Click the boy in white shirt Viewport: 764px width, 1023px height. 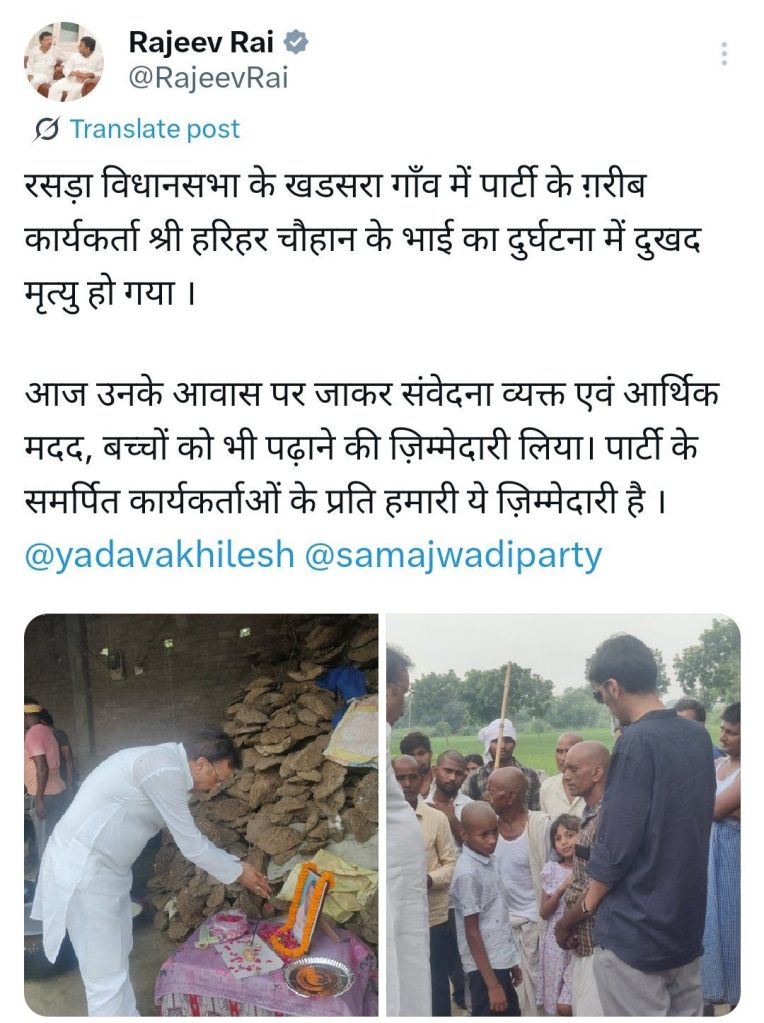(x=481, y=907)
